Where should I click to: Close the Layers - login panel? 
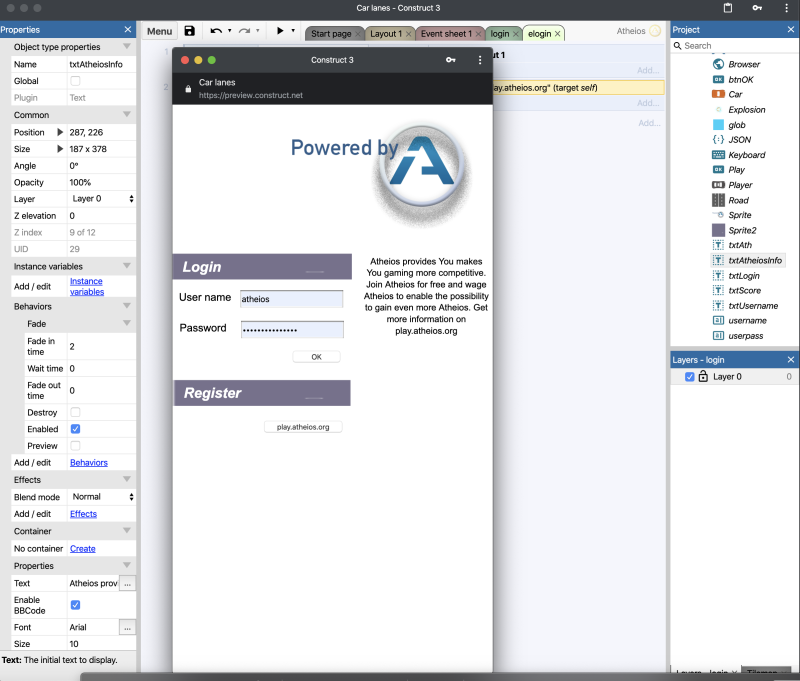point(791,360)
